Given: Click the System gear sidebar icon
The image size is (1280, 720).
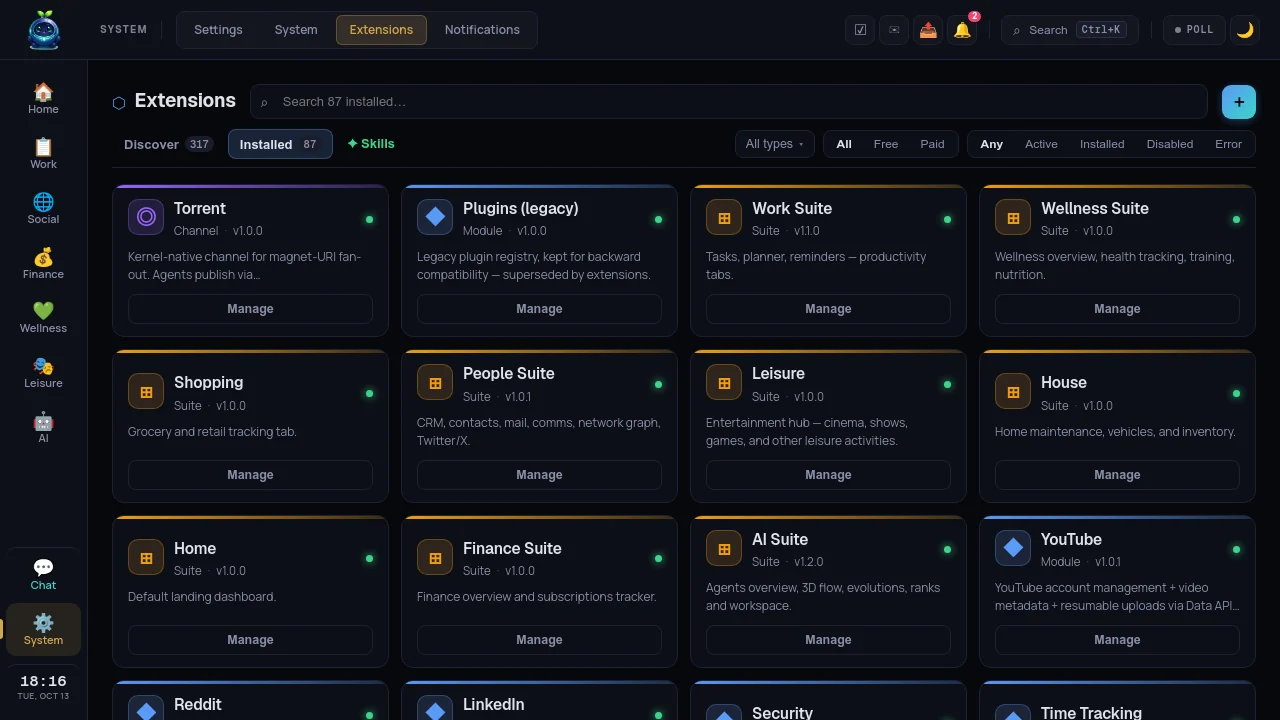Looking at the screenshot, I should click(43, 629).
